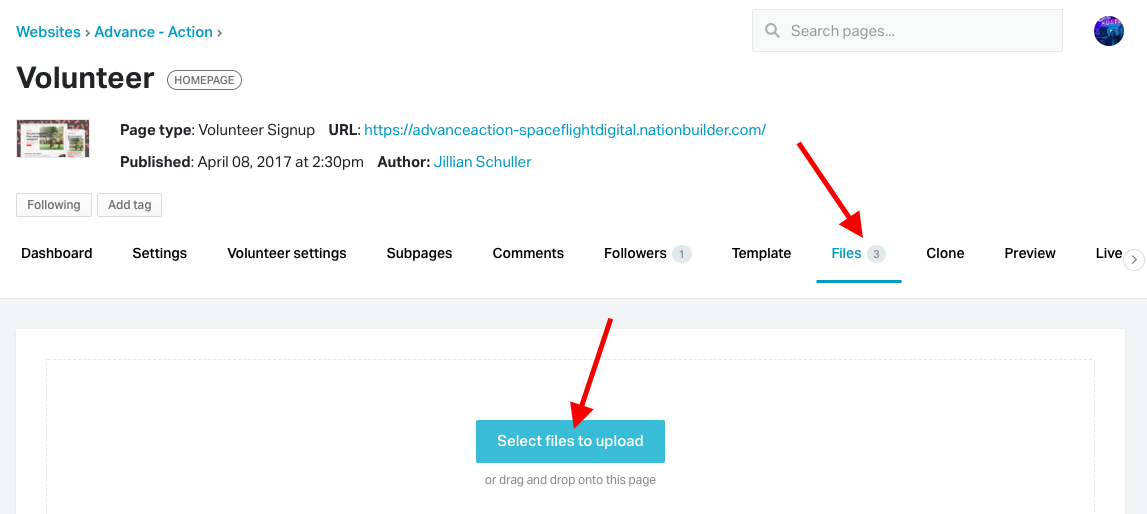Open the Volunteer settings tab
1147x514 pixels.
tap(287, 253)
